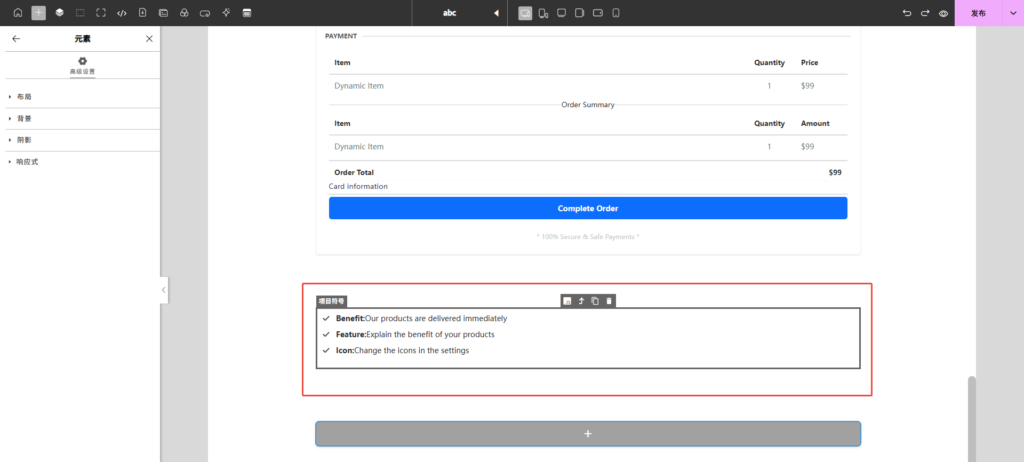The width and height of the screenshot is (1024, 462).
Task: Switch to mobile phone device view
Action: pos(616,13)
